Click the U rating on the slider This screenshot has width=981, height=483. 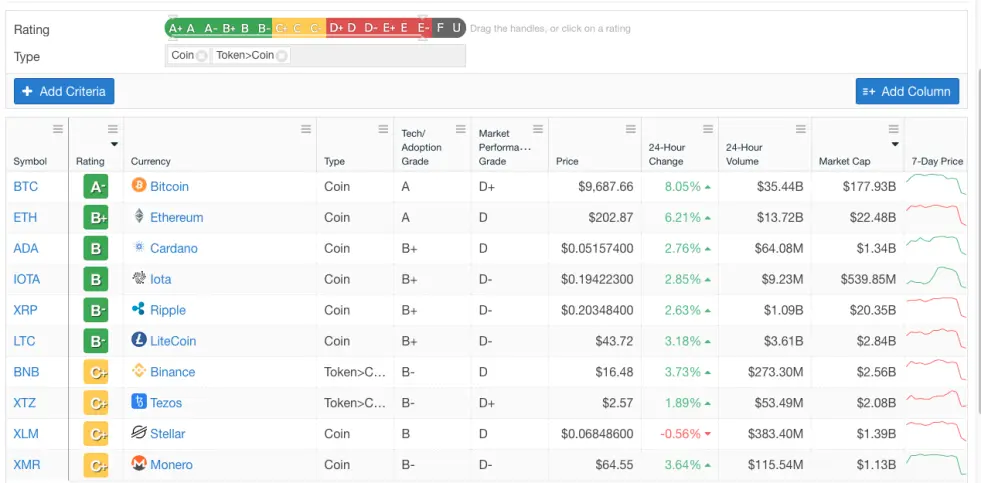[x=457, y=28]
